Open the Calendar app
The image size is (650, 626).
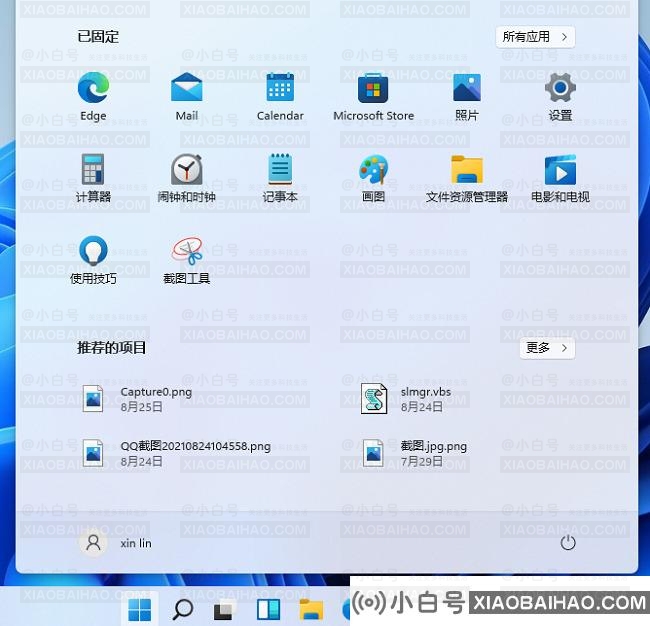280,96
